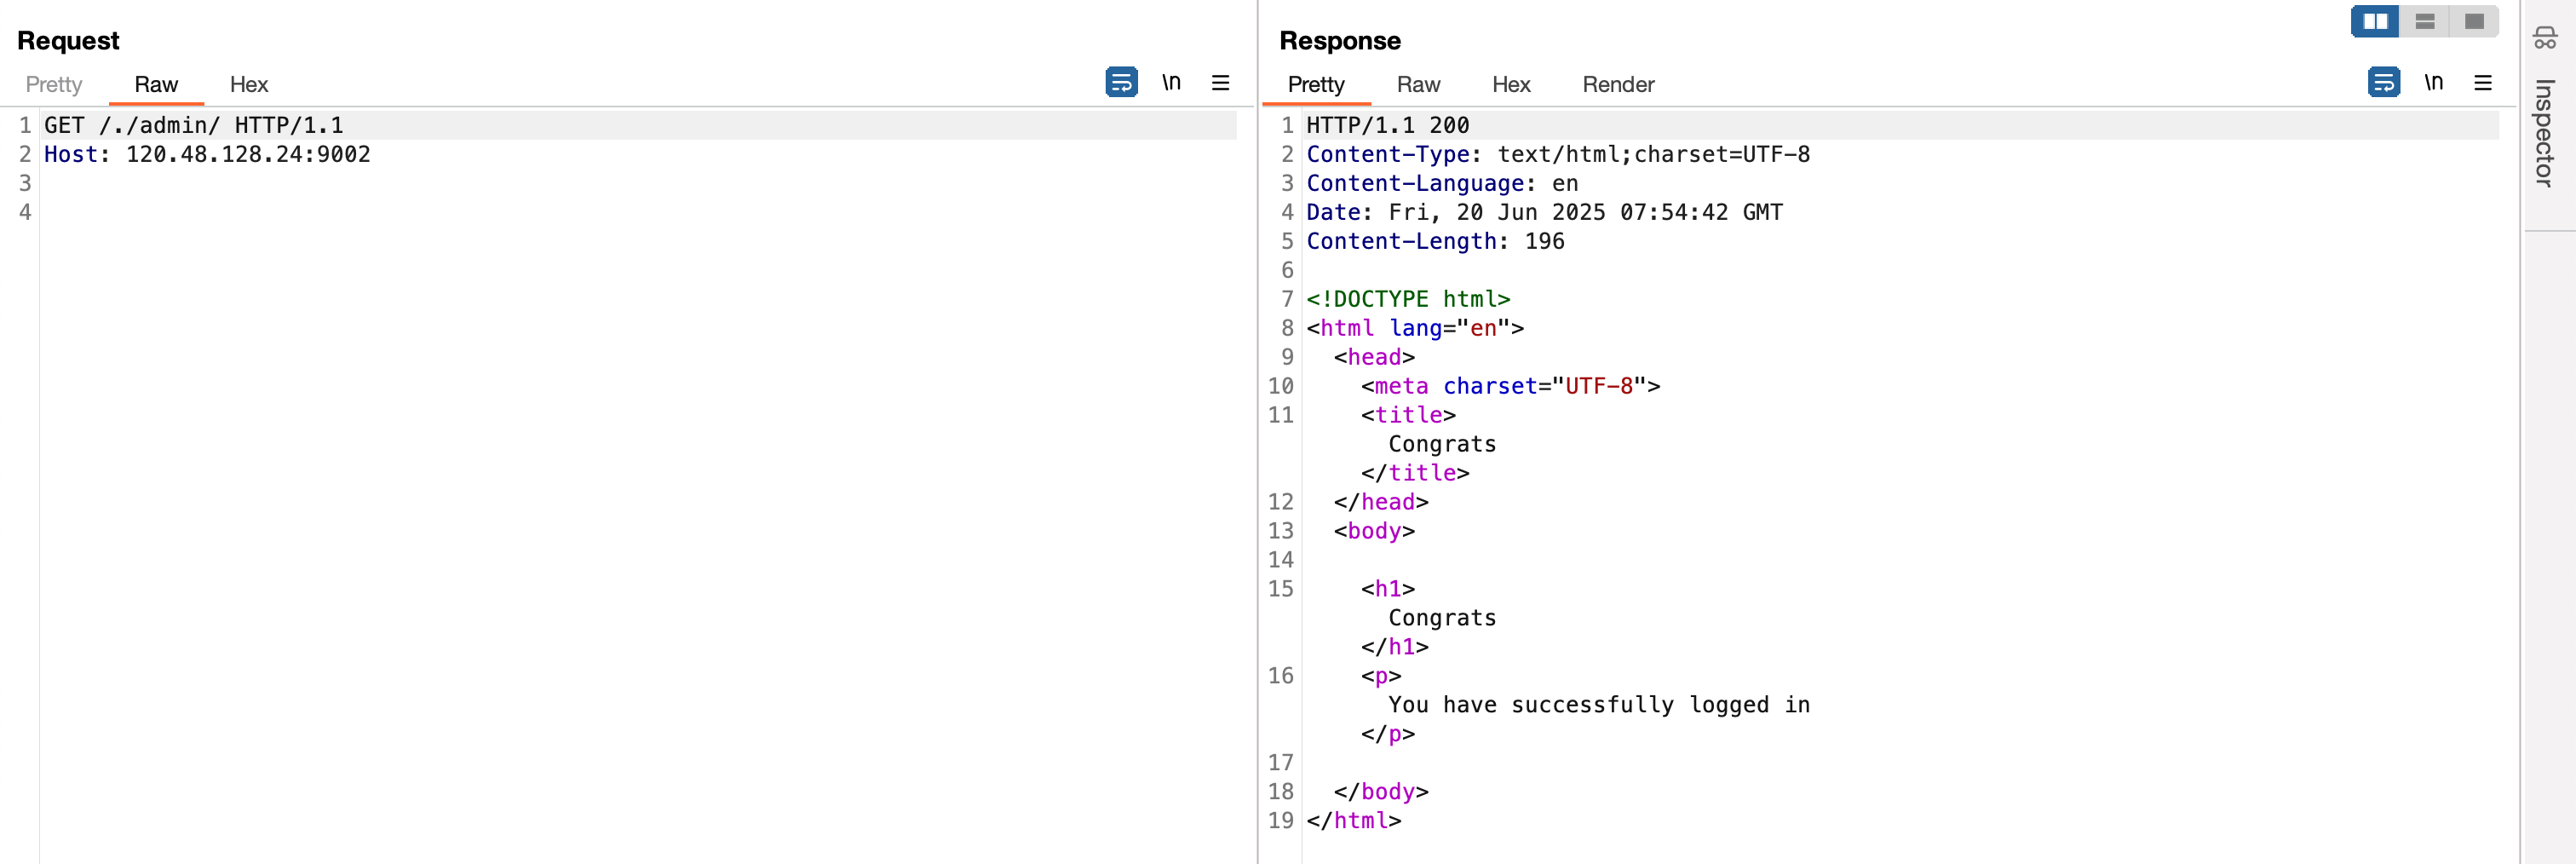2576x864 pixels.
Task: Click 'You have successfully logged in' text
Action: click(x=1599, y=706)
